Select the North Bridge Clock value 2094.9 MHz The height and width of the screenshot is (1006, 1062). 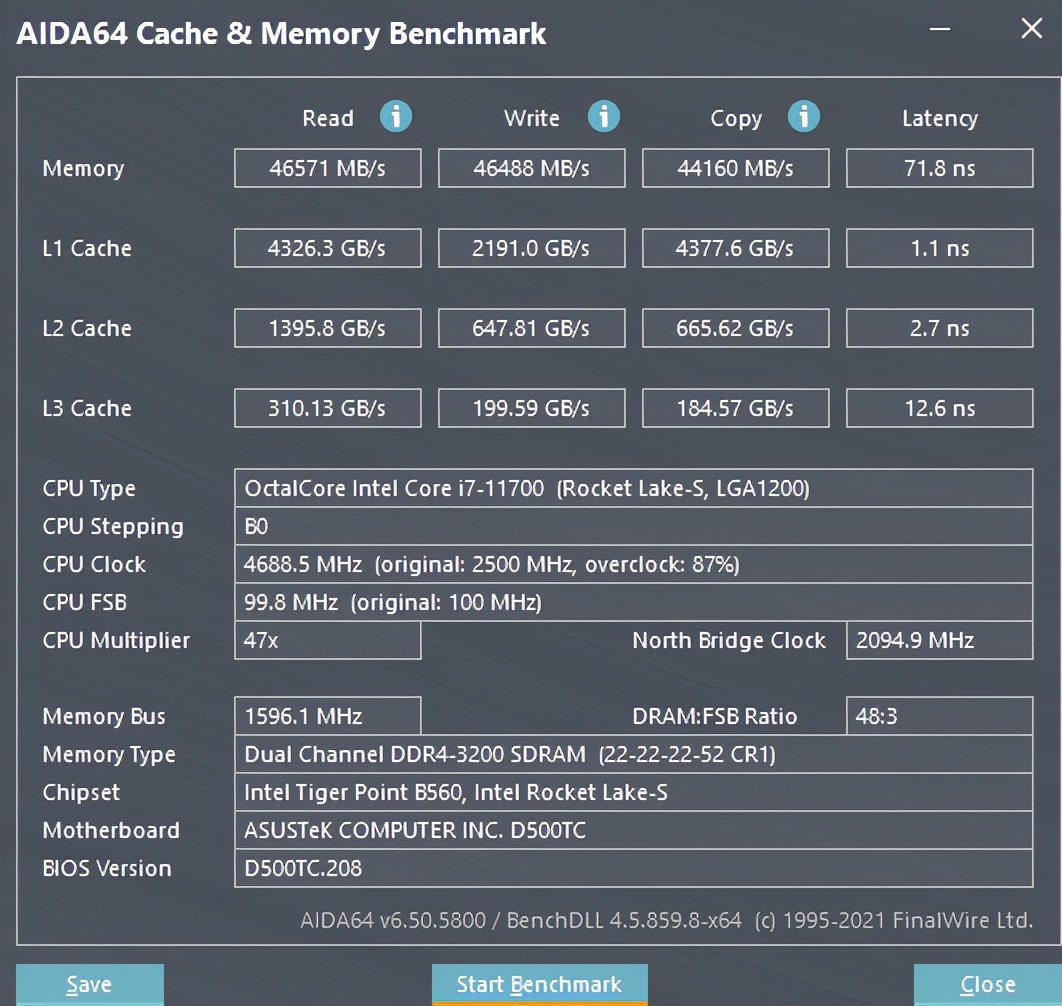click(939, 641)
